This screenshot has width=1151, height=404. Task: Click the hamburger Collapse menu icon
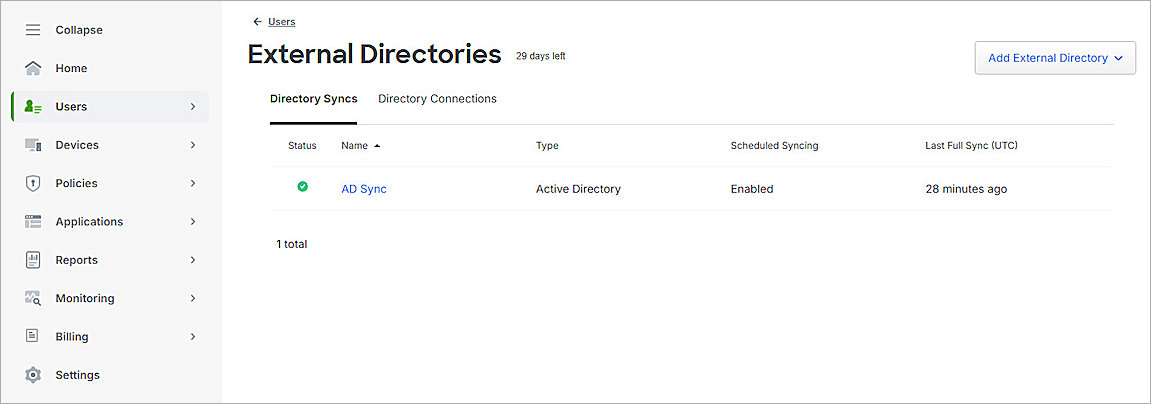pos(33,30)
